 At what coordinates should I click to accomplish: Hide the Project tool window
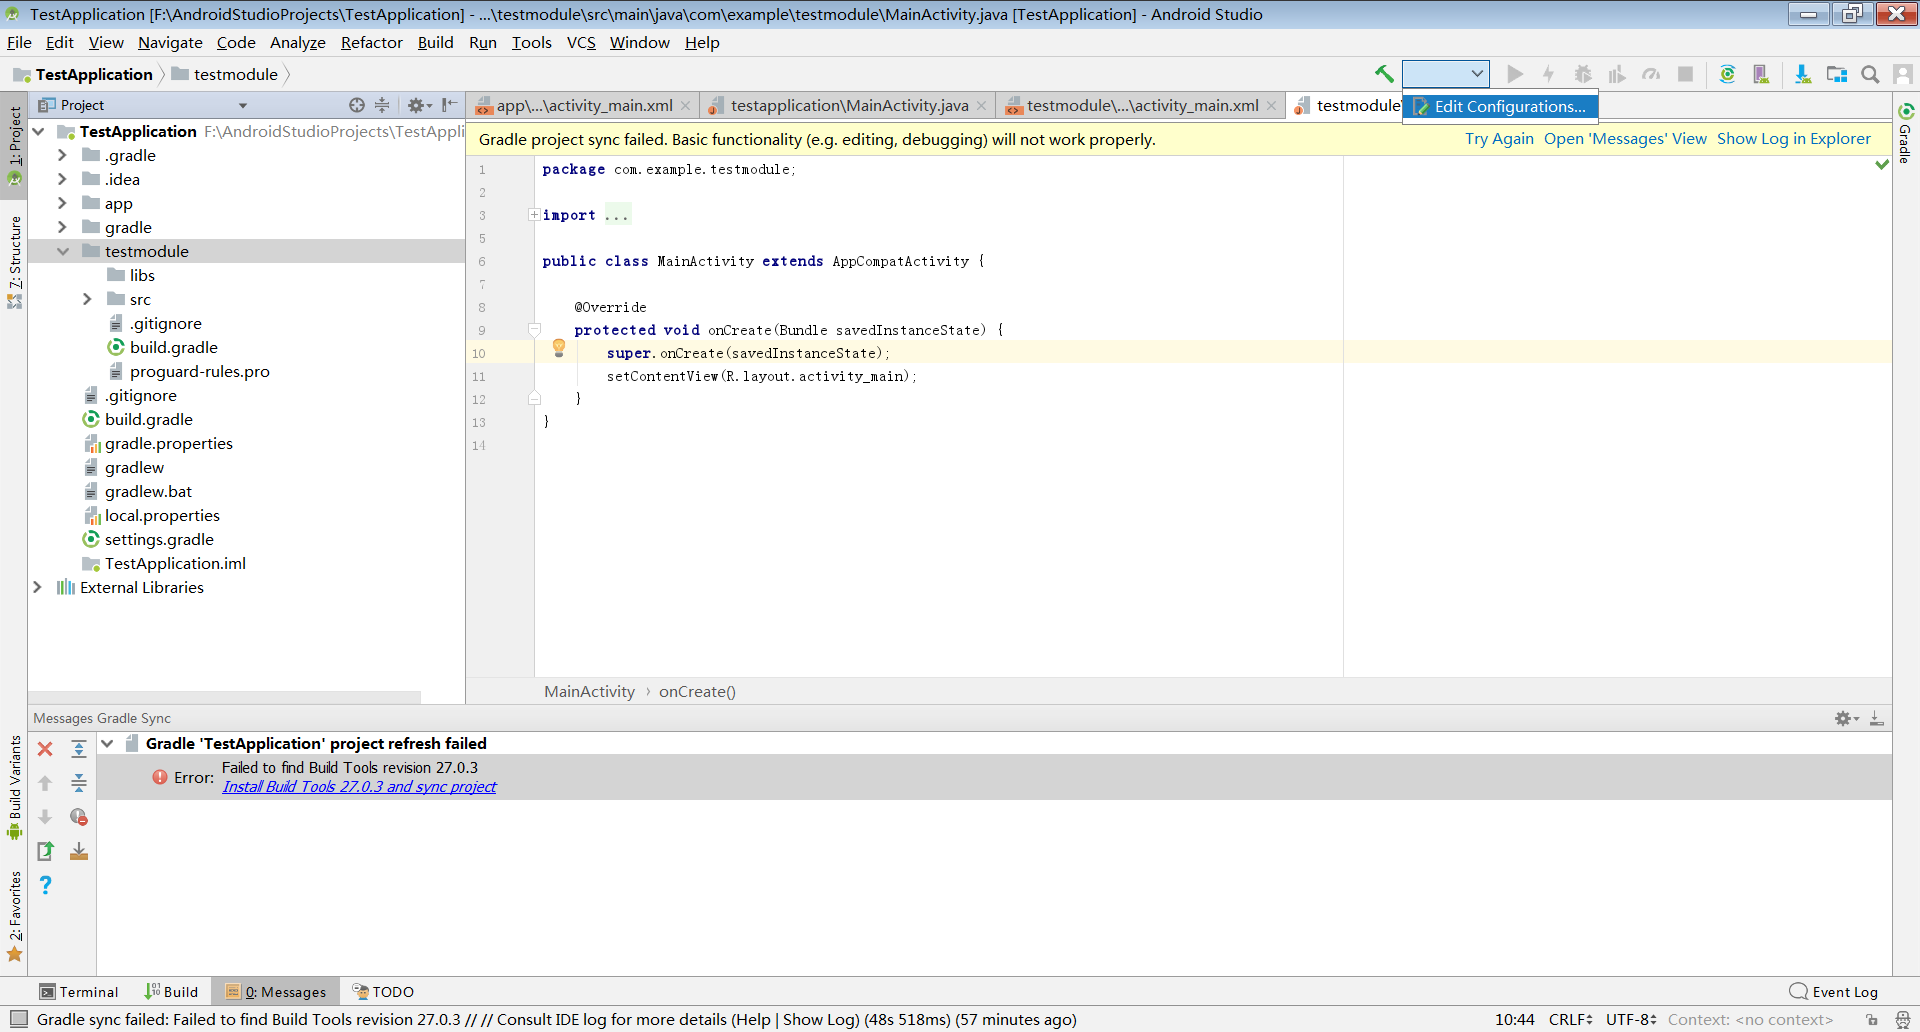[x=450, y=105]
